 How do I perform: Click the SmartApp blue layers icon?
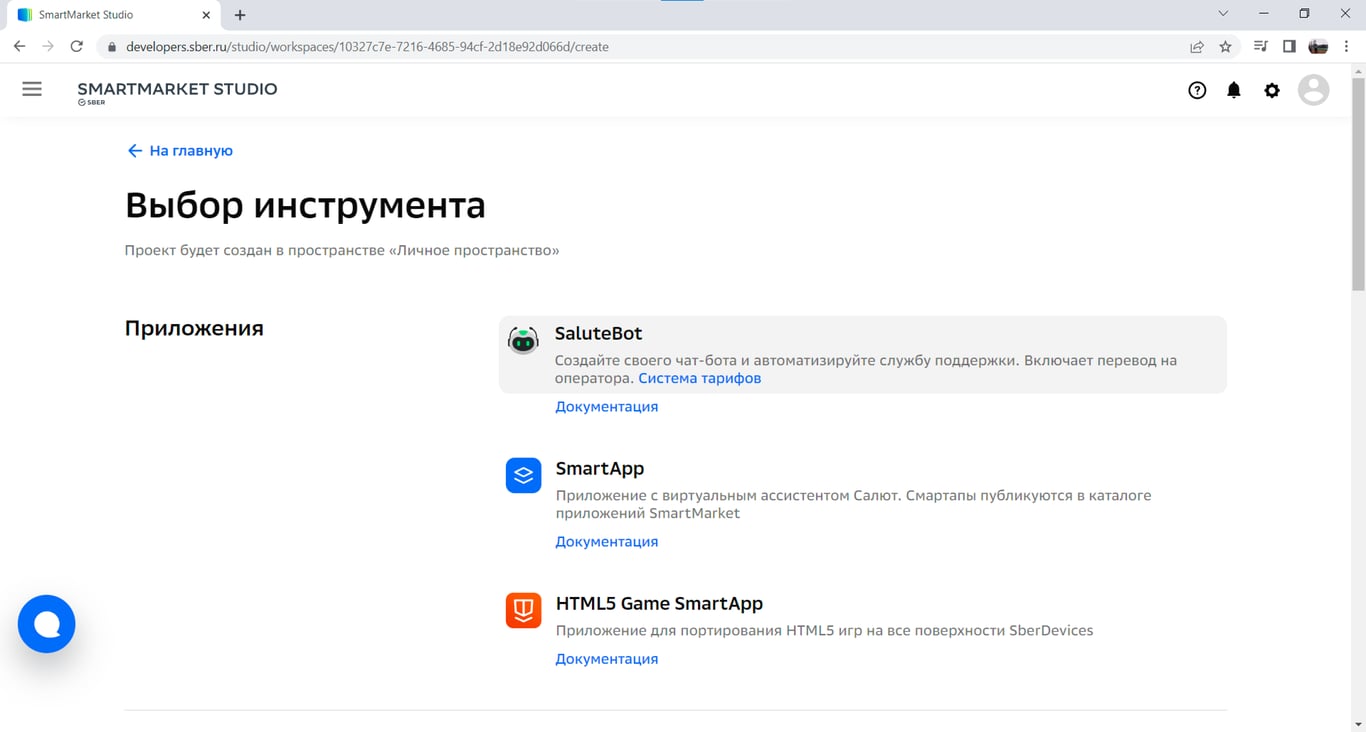(x=523, y=475)
